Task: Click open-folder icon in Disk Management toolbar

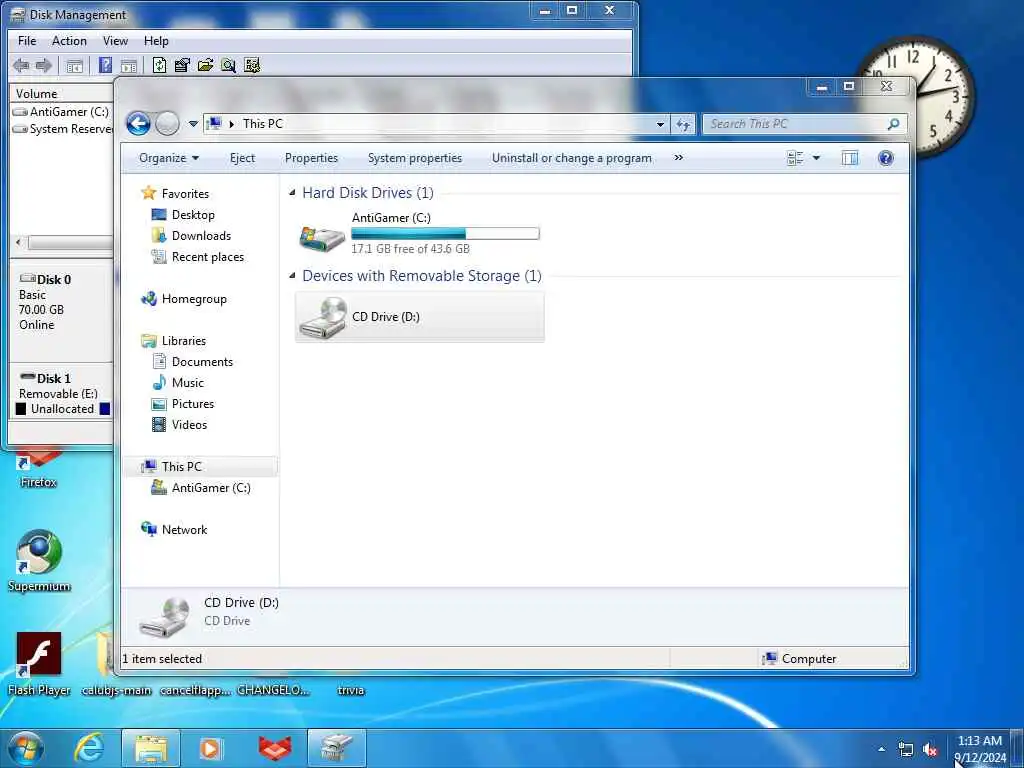Action: click(205, 65)
